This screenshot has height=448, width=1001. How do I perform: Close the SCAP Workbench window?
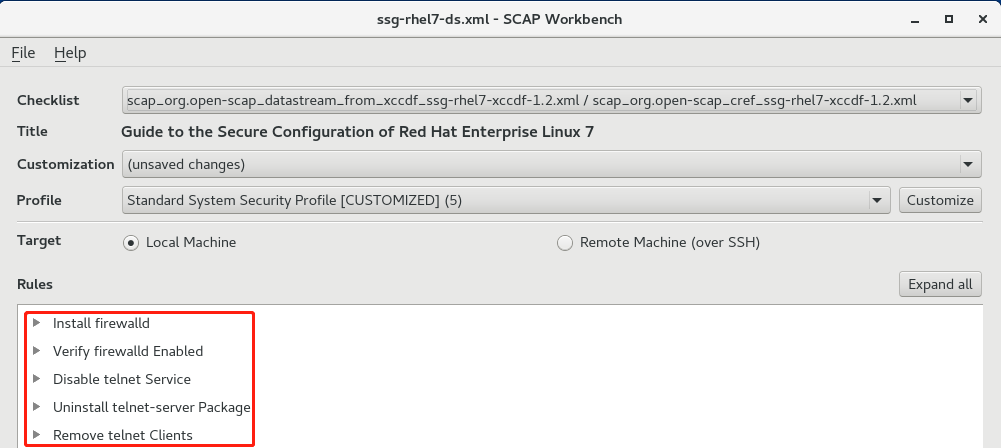click(982, 19)
